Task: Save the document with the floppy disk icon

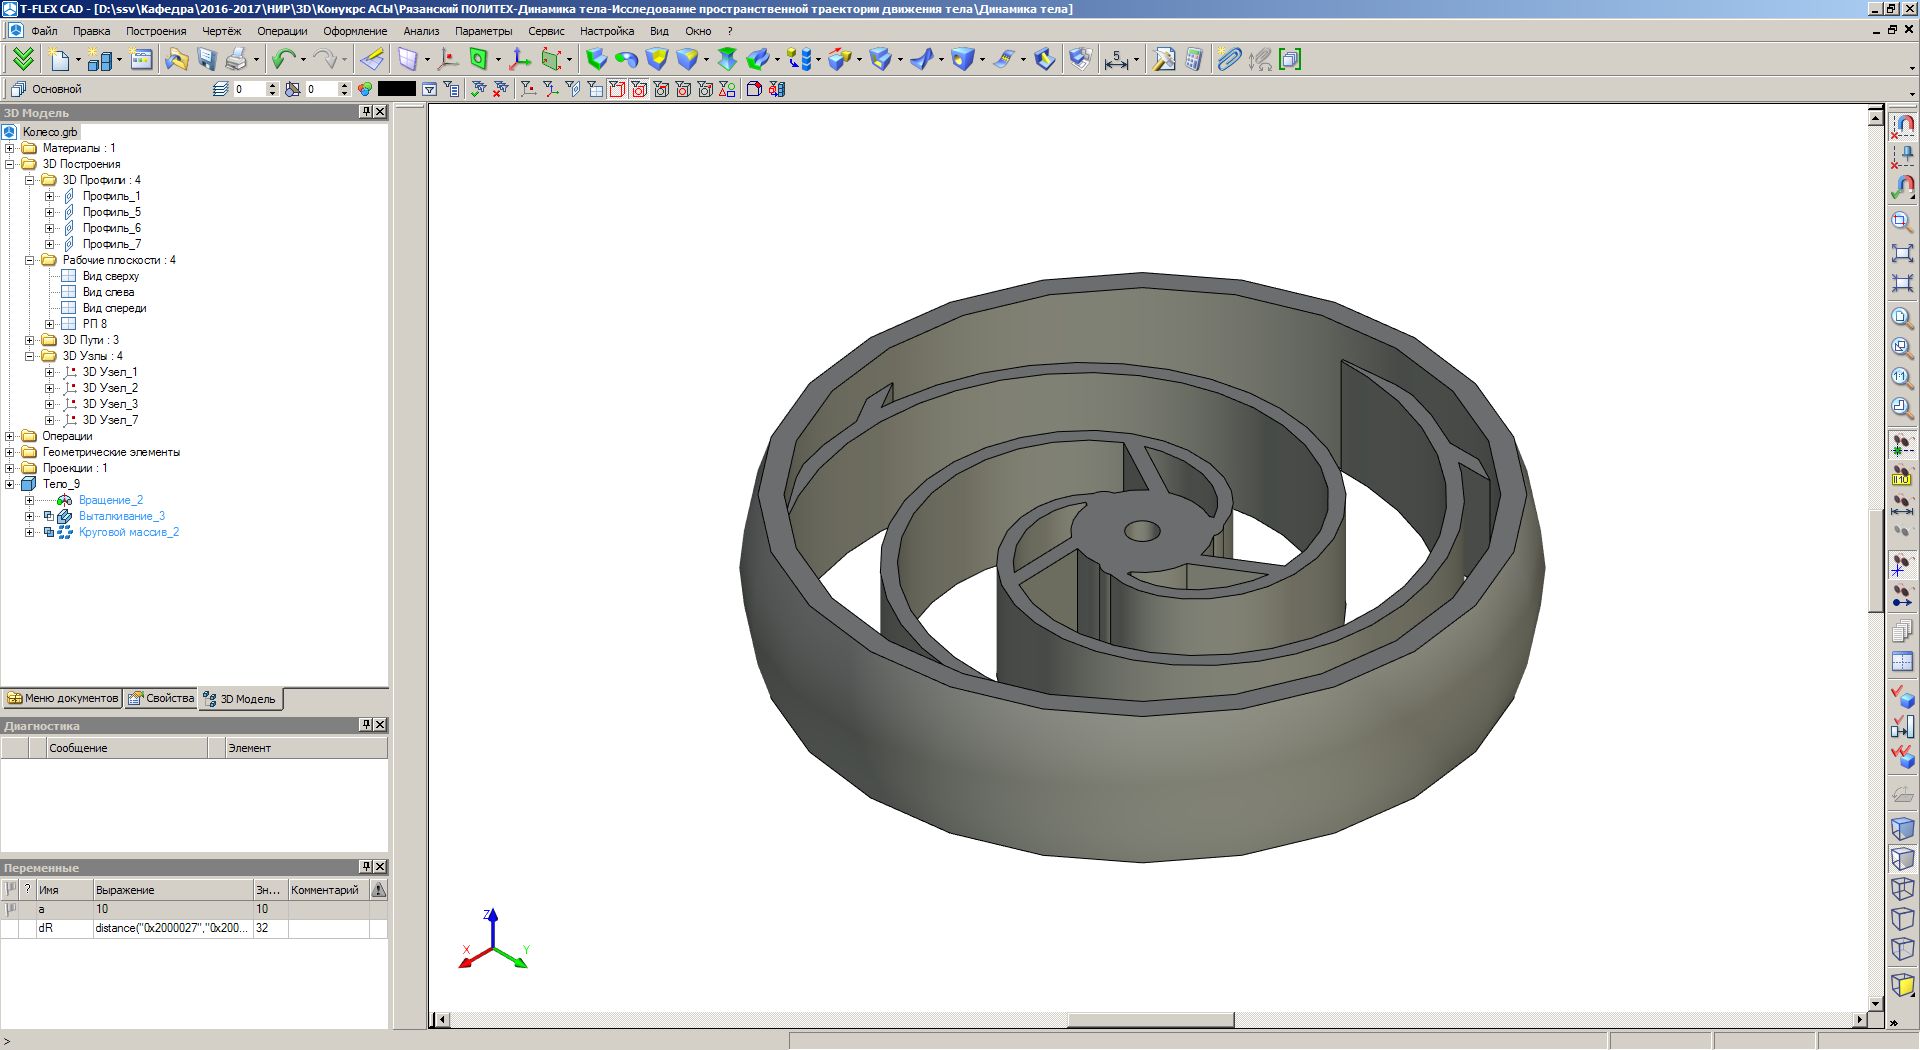Action: tap(207, 60)
